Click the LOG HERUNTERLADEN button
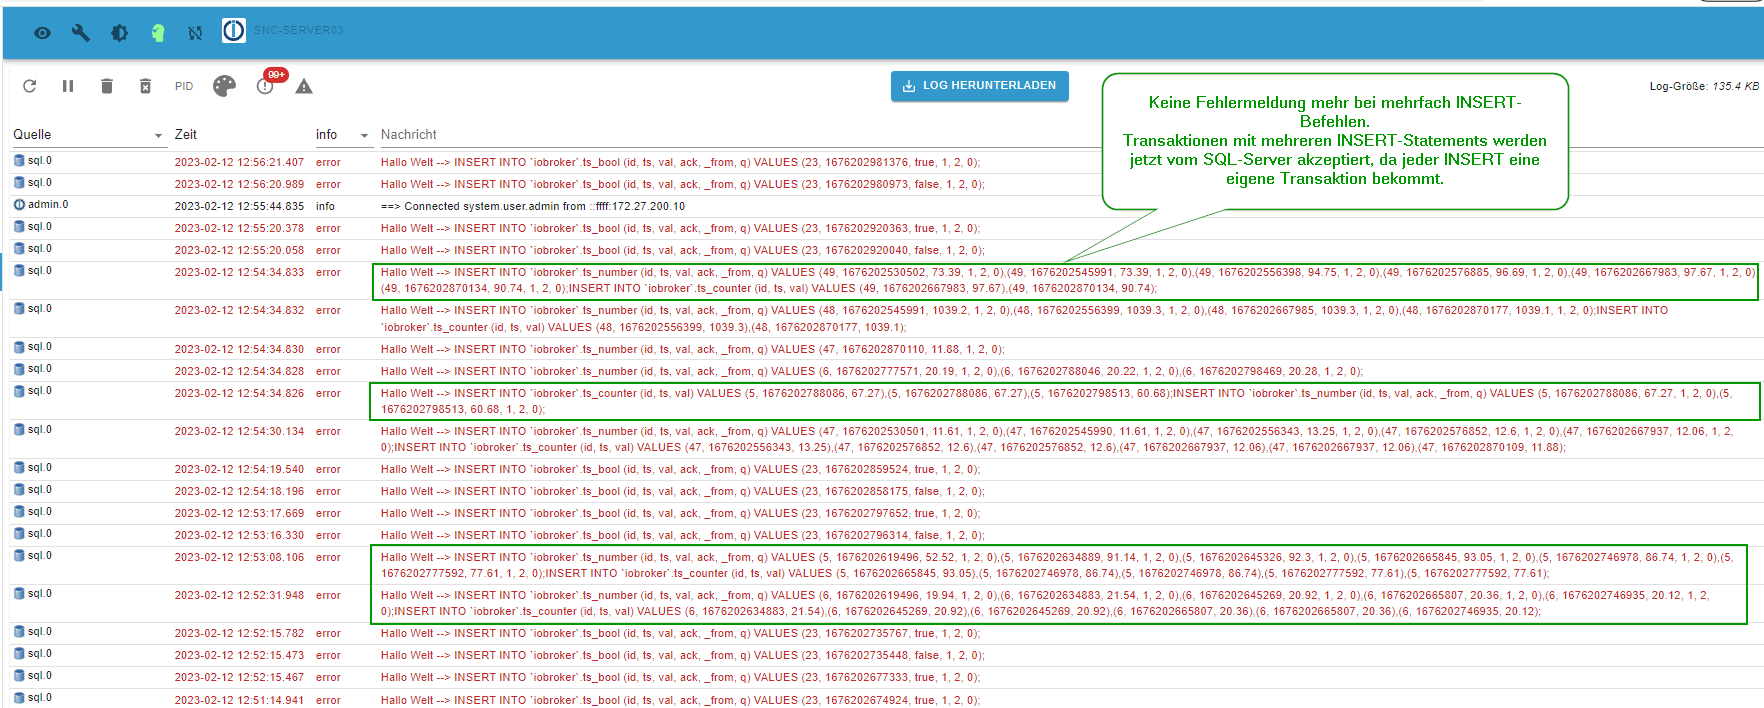Screen dimensions: 1764x708 coord(980,86)
